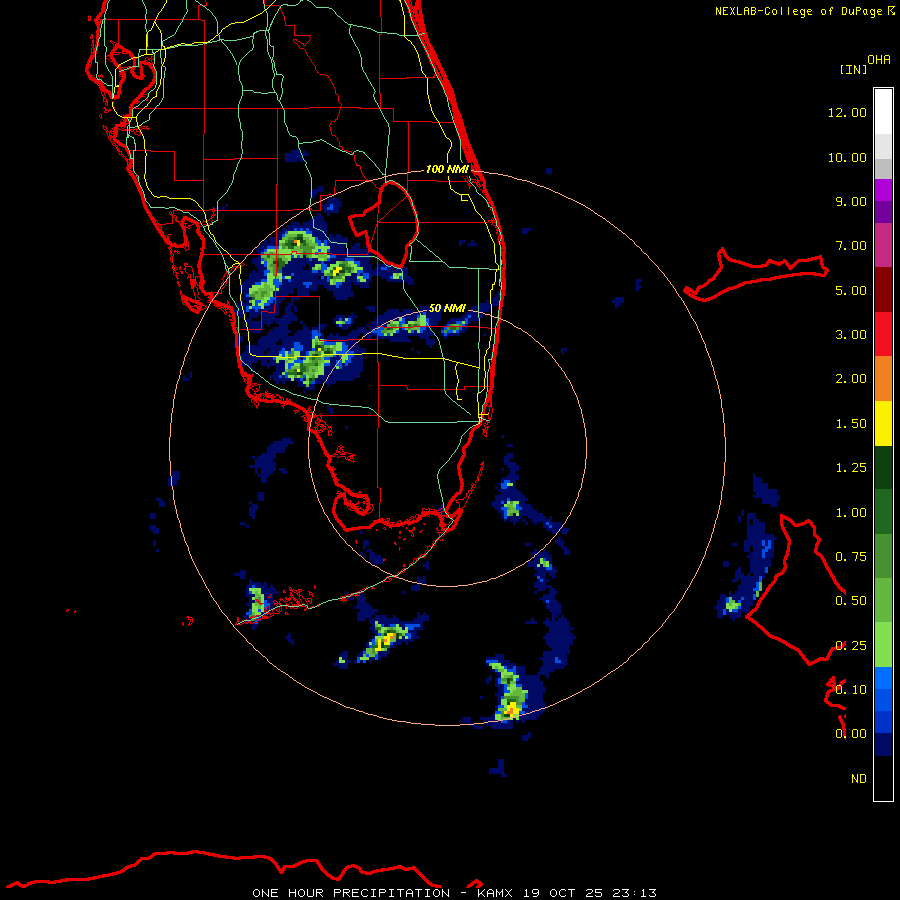This screenshot has width=900, height=900.
Task: Click the 7.00 legend value
Action: click(x=851, y=246)
